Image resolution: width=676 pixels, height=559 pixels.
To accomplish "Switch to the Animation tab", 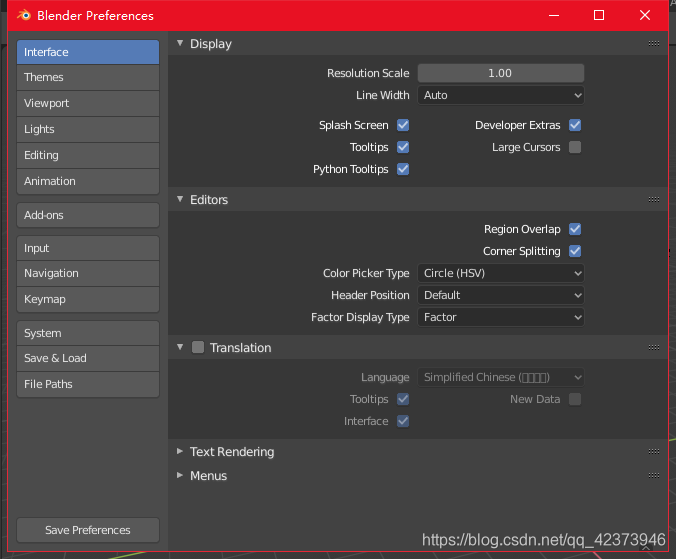I will [x=88, y=181].
